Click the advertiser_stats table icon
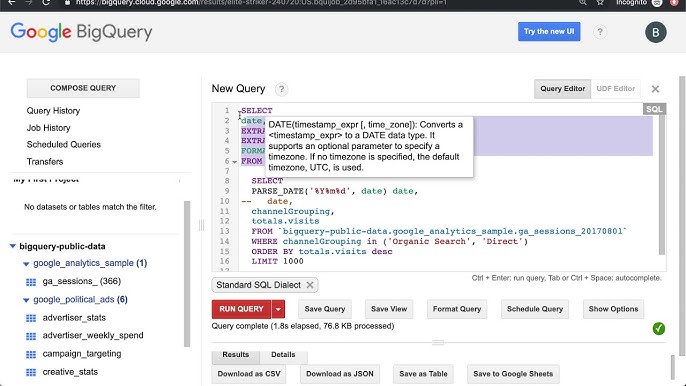The image size is (686, 386). 31,318
